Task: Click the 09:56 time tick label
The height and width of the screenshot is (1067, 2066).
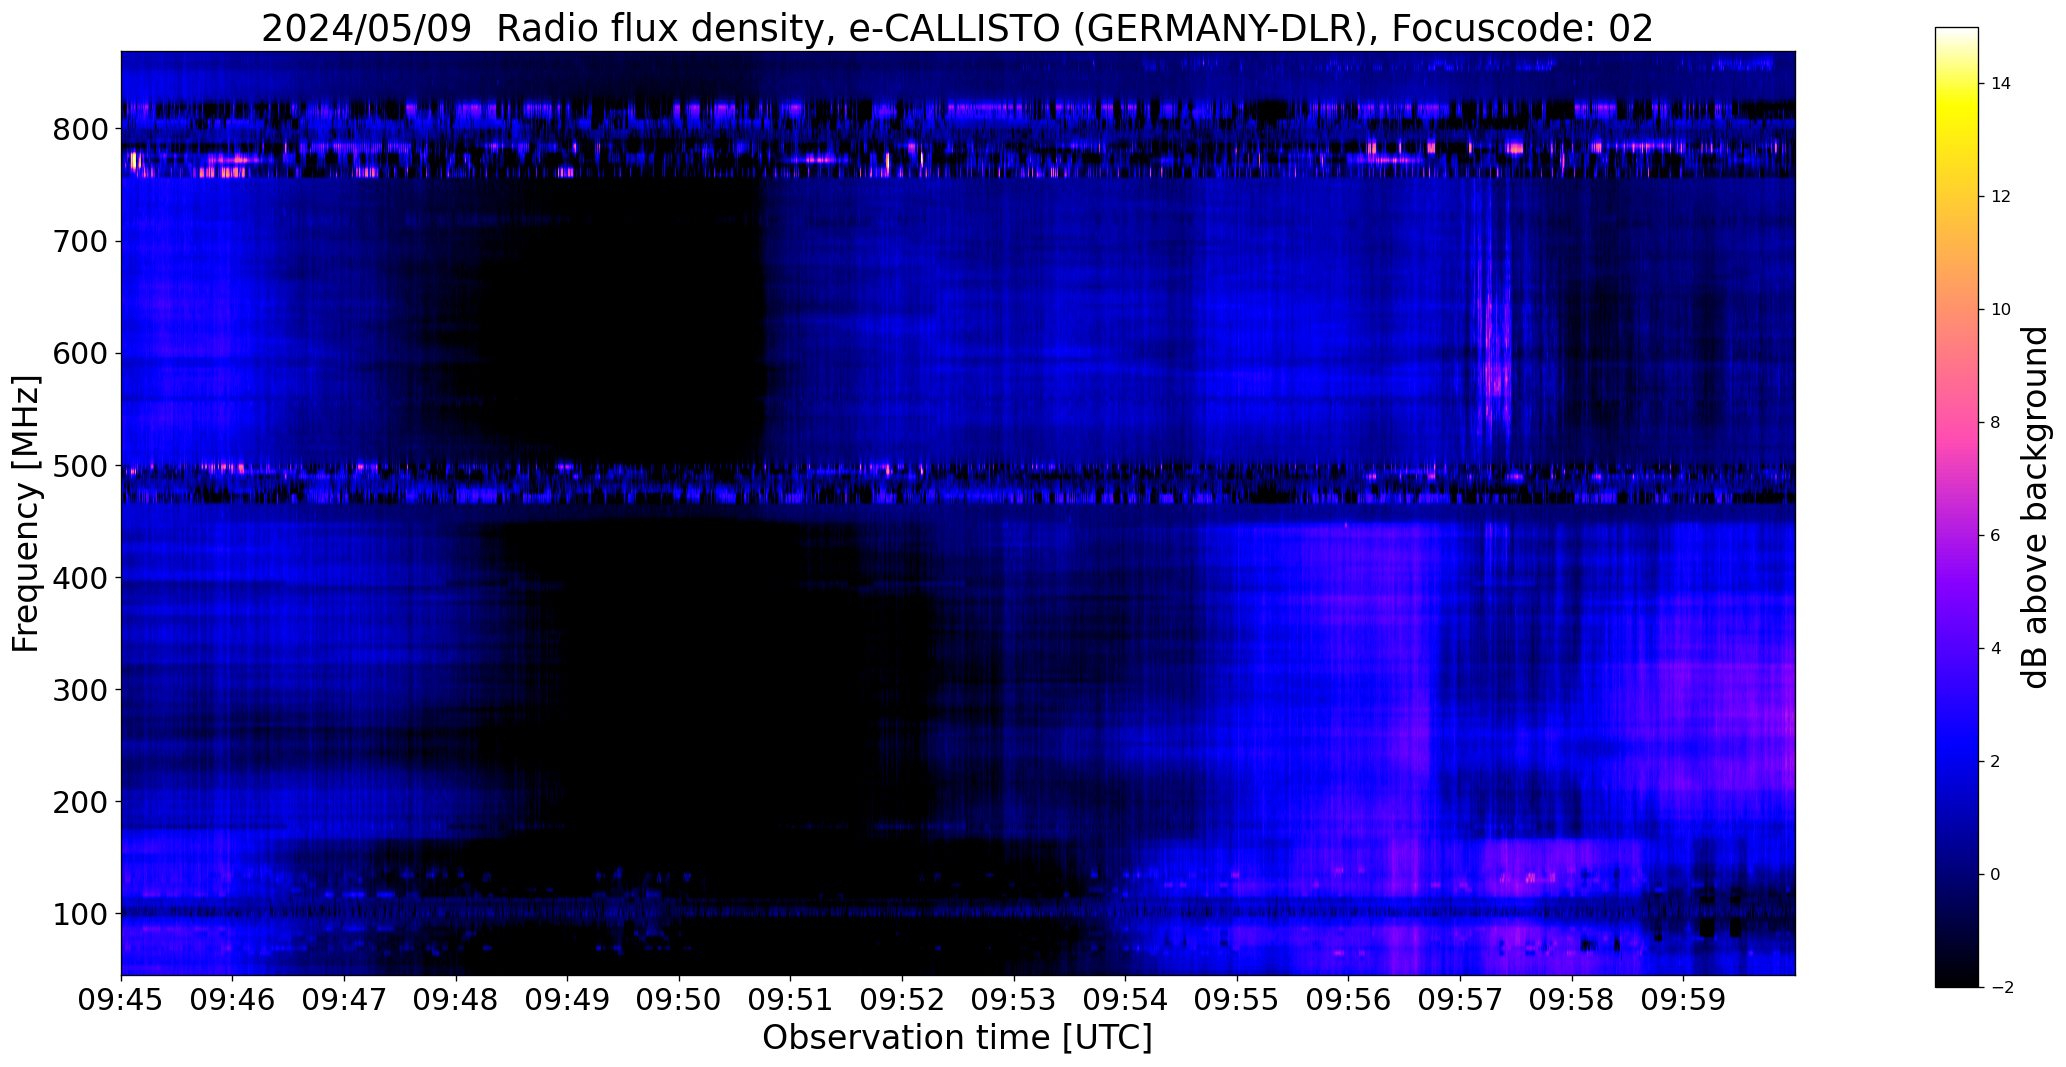Action: coord(1349,1000)
